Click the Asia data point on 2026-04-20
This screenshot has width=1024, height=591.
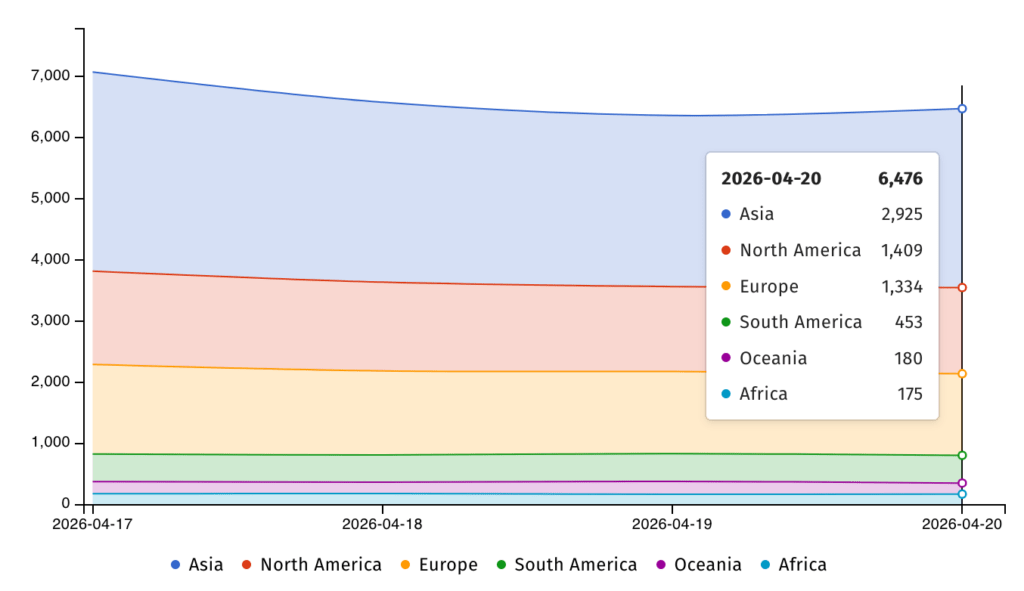[x=962, y=108]
